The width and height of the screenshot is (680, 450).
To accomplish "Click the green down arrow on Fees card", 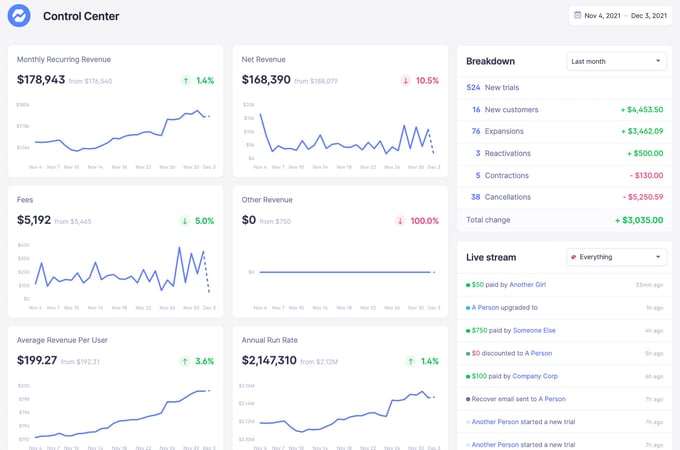I will tap(186, 221).
